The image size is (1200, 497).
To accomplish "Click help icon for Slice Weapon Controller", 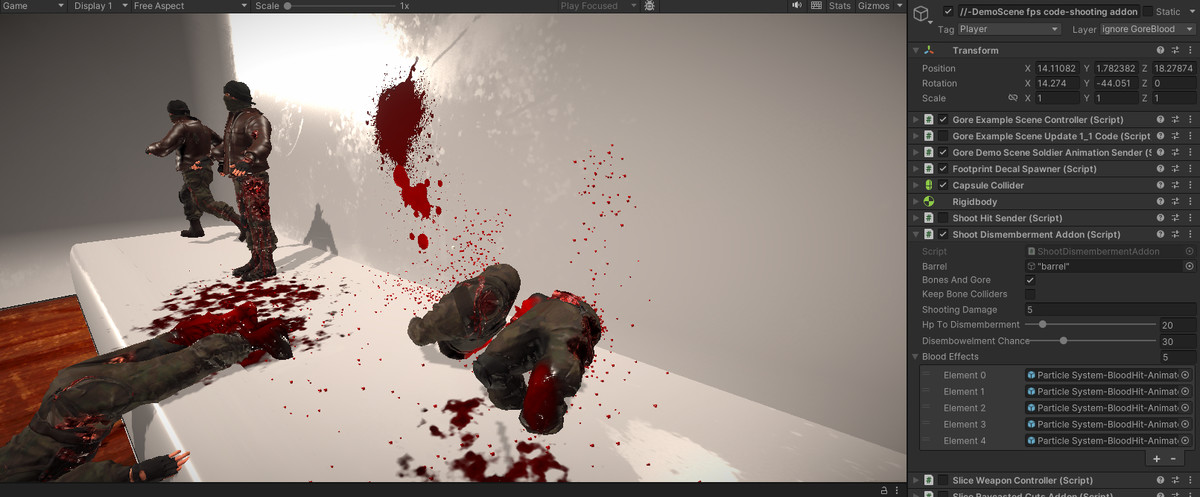I will 1160,481.
